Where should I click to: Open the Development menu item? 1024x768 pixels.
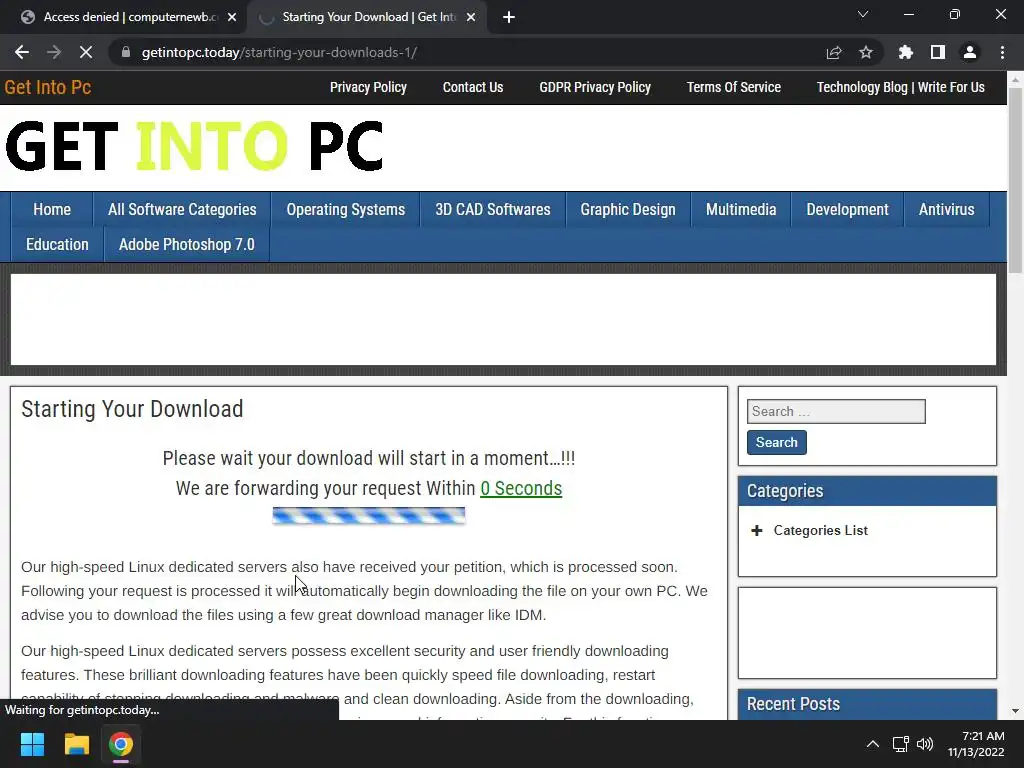click(847, 210)
